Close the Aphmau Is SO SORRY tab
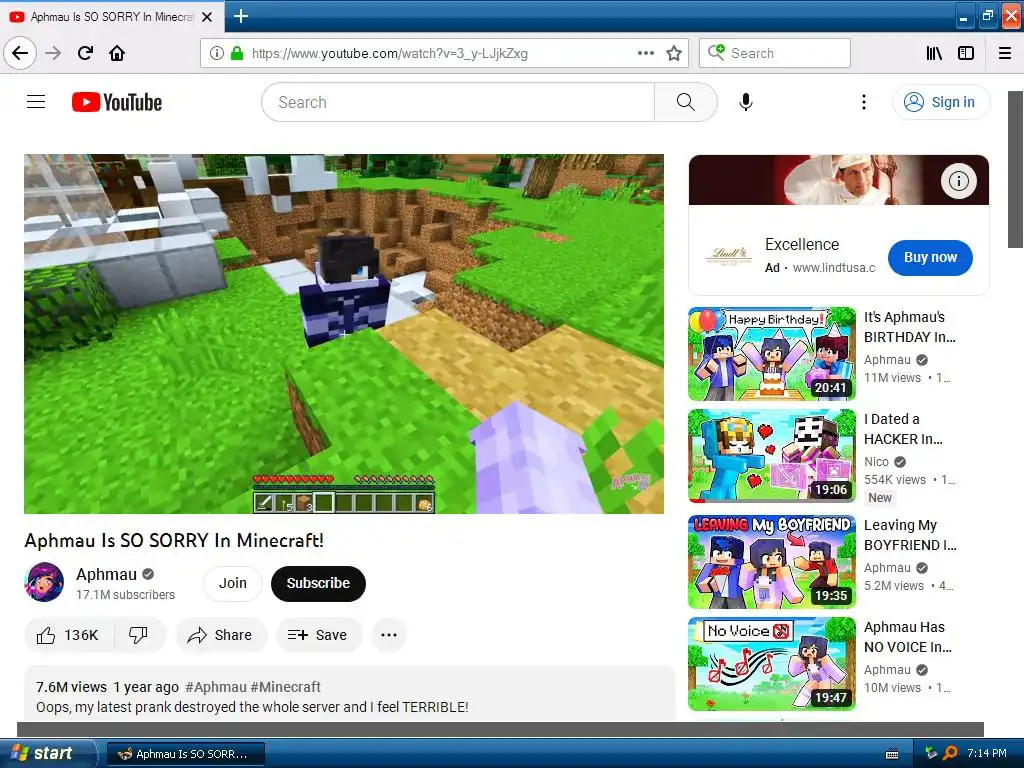The image size is (1024, 768). [x=207, y=17]
